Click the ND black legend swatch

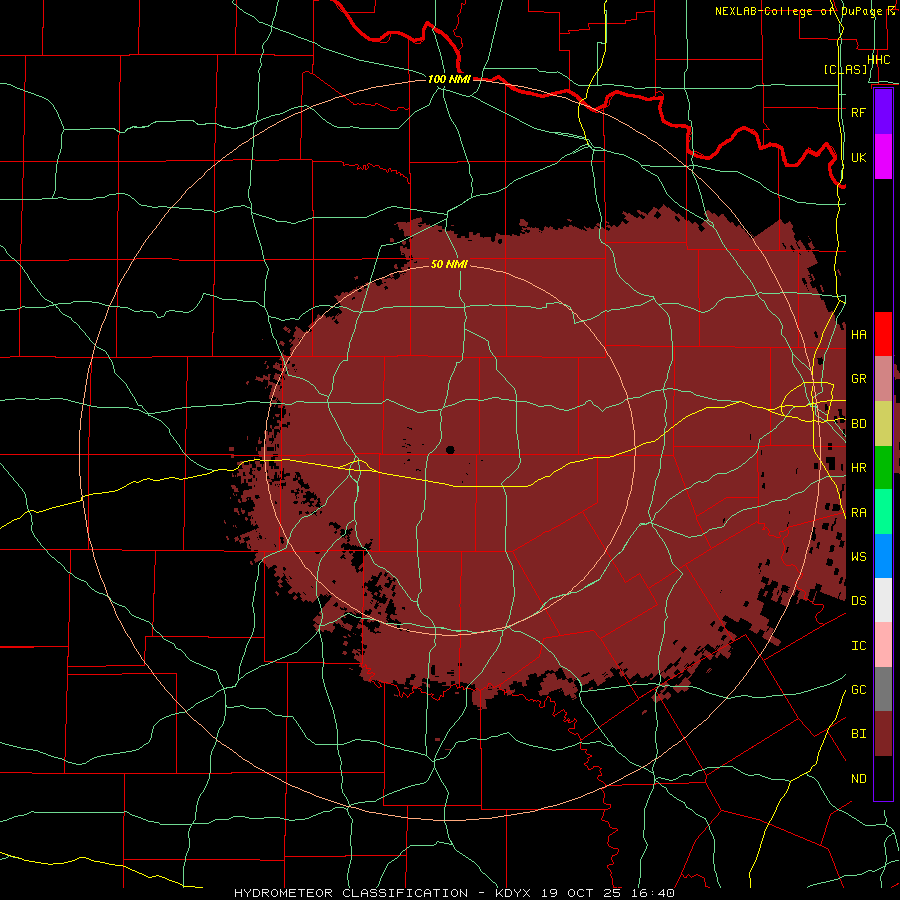[883, 778]
